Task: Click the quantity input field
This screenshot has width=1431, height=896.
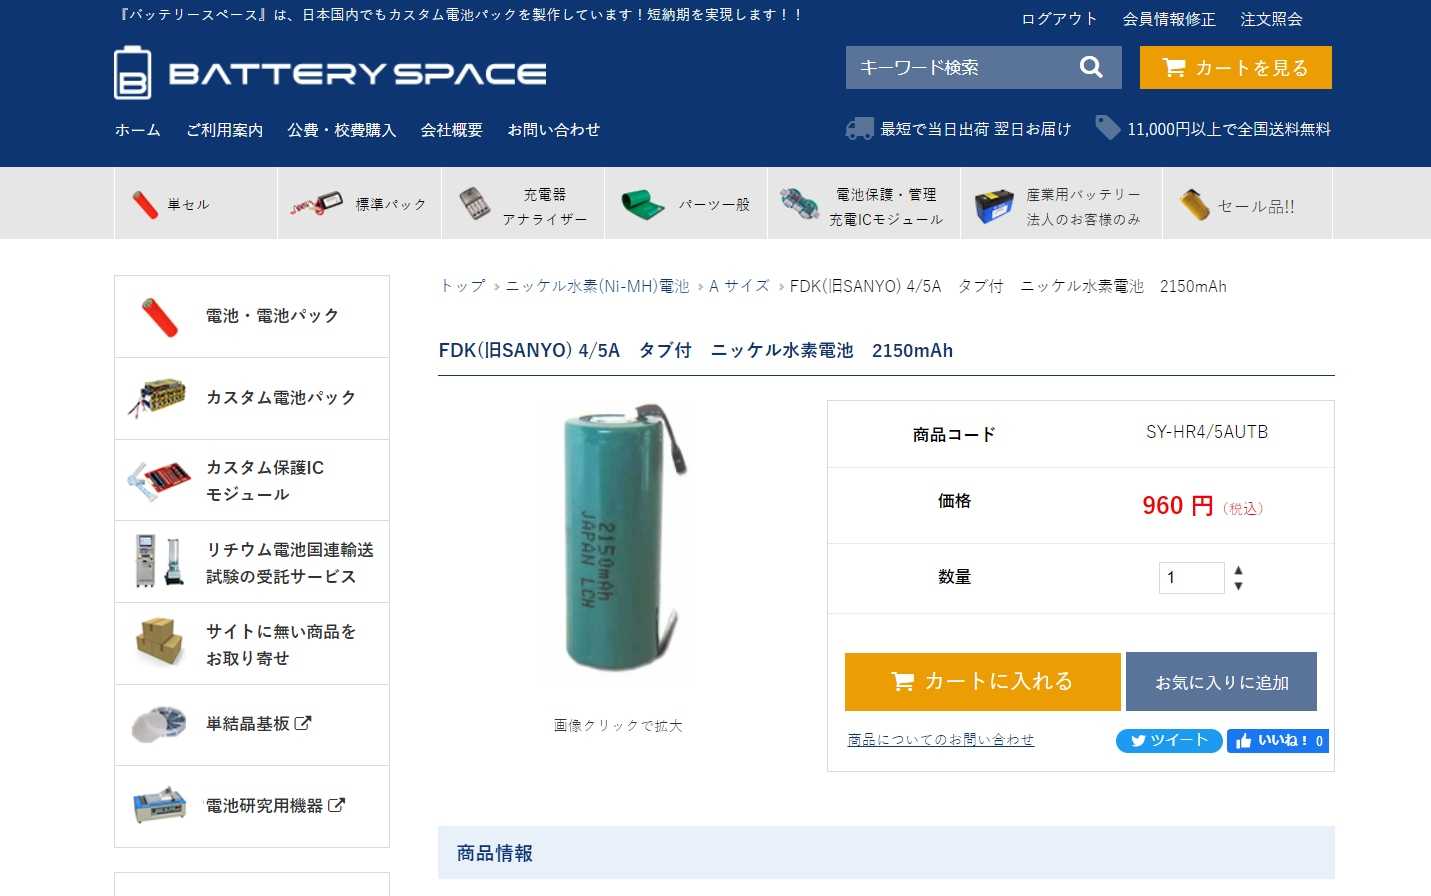Action: [1191, 578]
